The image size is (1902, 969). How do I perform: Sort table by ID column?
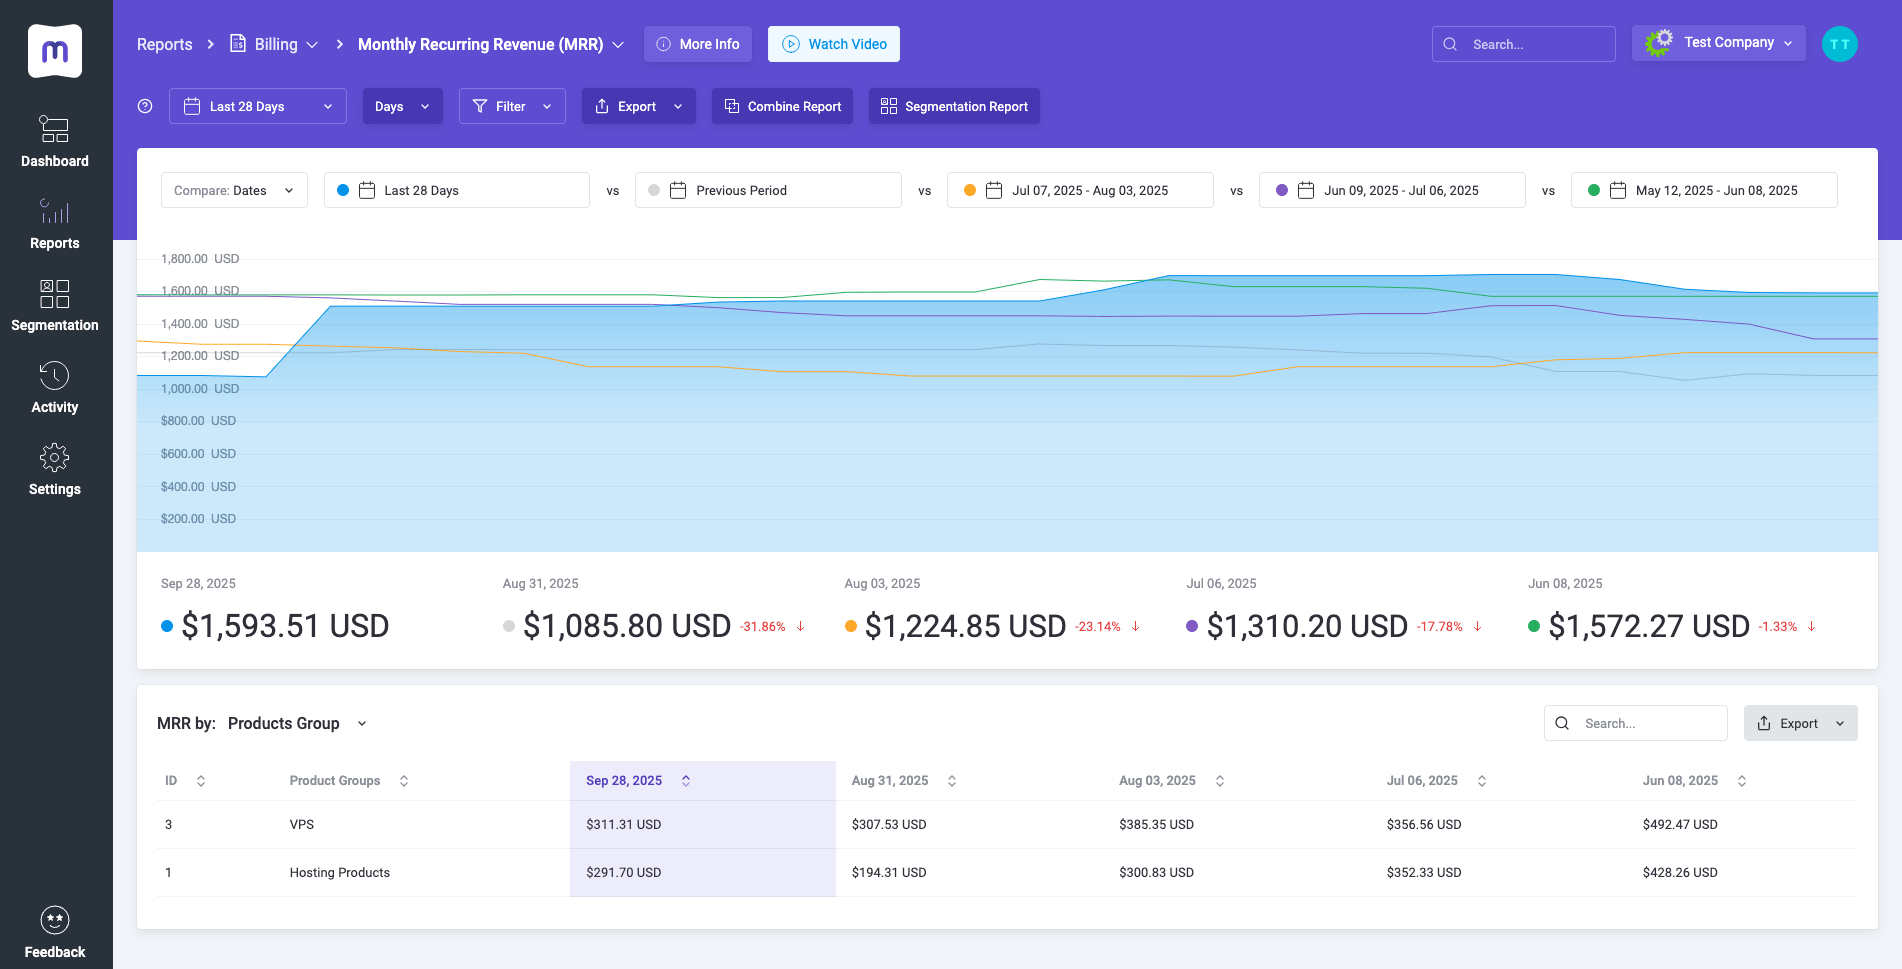click(201, 781)
